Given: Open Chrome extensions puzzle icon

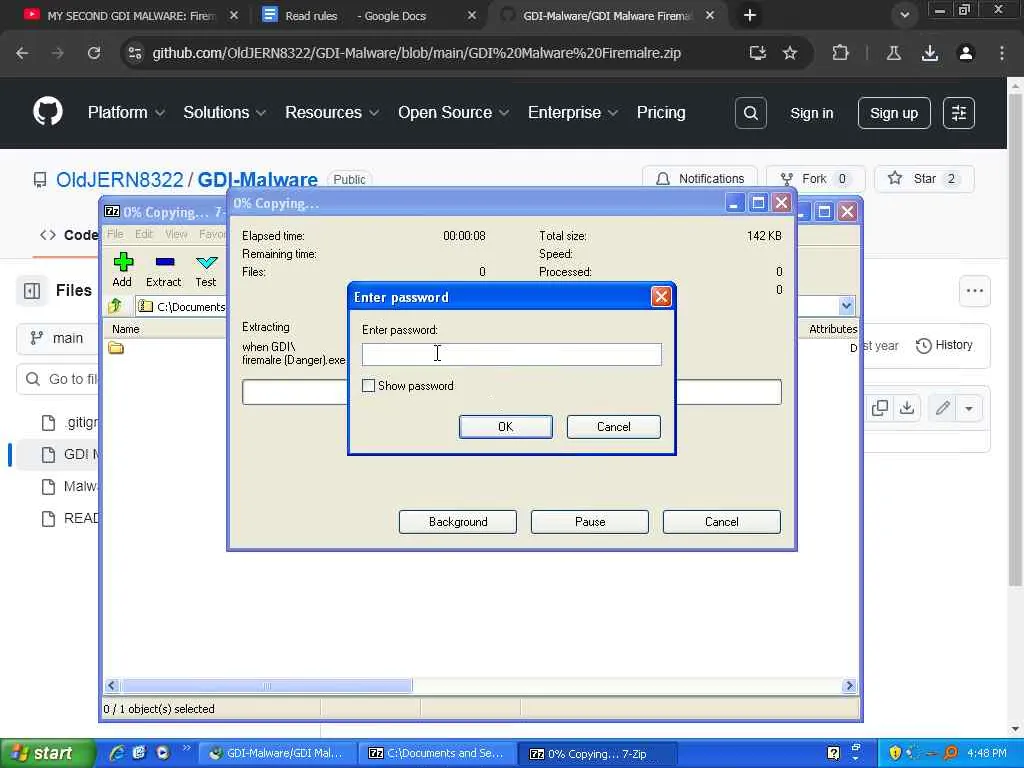Looking at the screenshot, I should click(x=840, y=53).
